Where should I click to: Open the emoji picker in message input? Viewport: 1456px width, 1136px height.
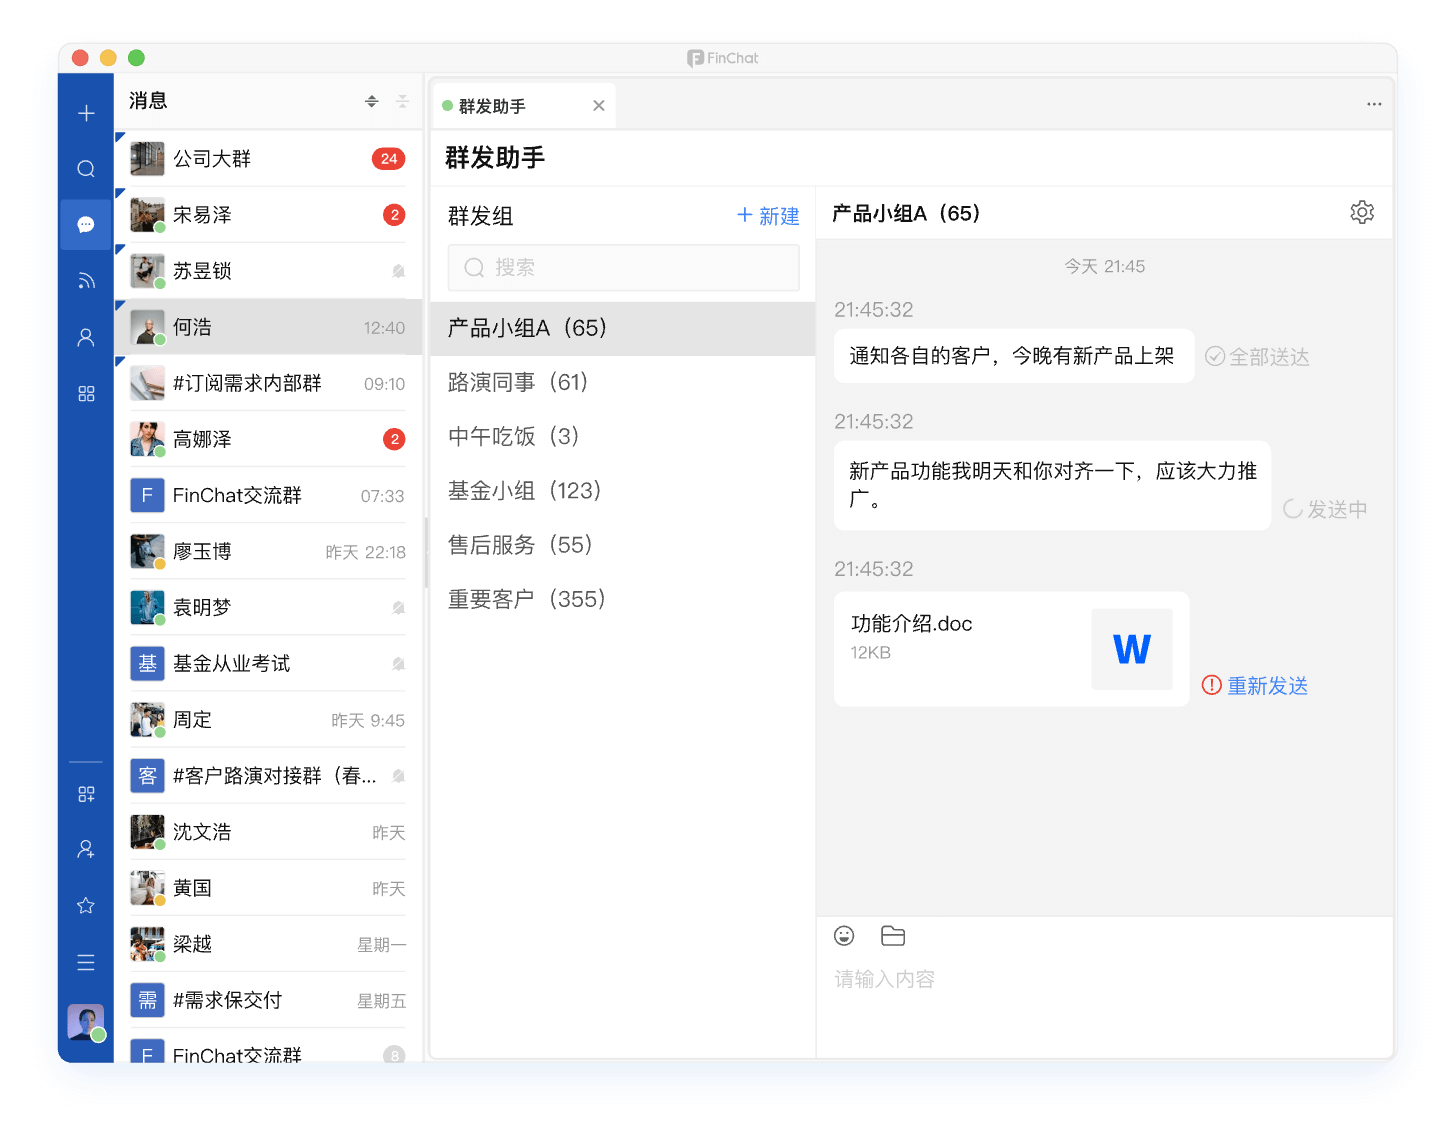click(x=844, y=936)
